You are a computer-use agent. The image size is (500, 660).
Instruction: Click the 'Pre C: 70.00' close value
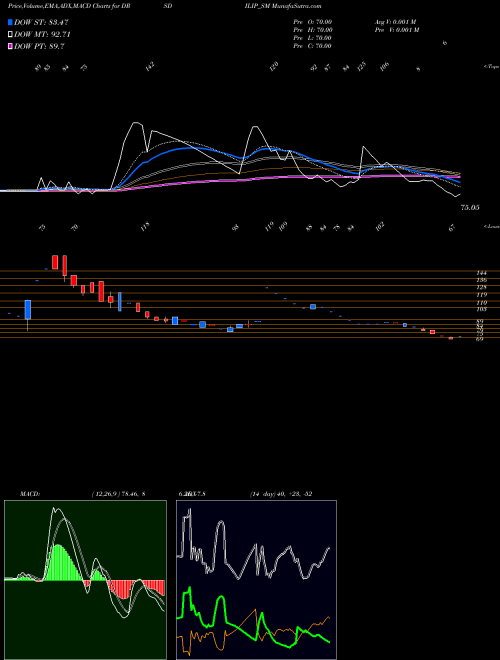[x=313, y=45]
